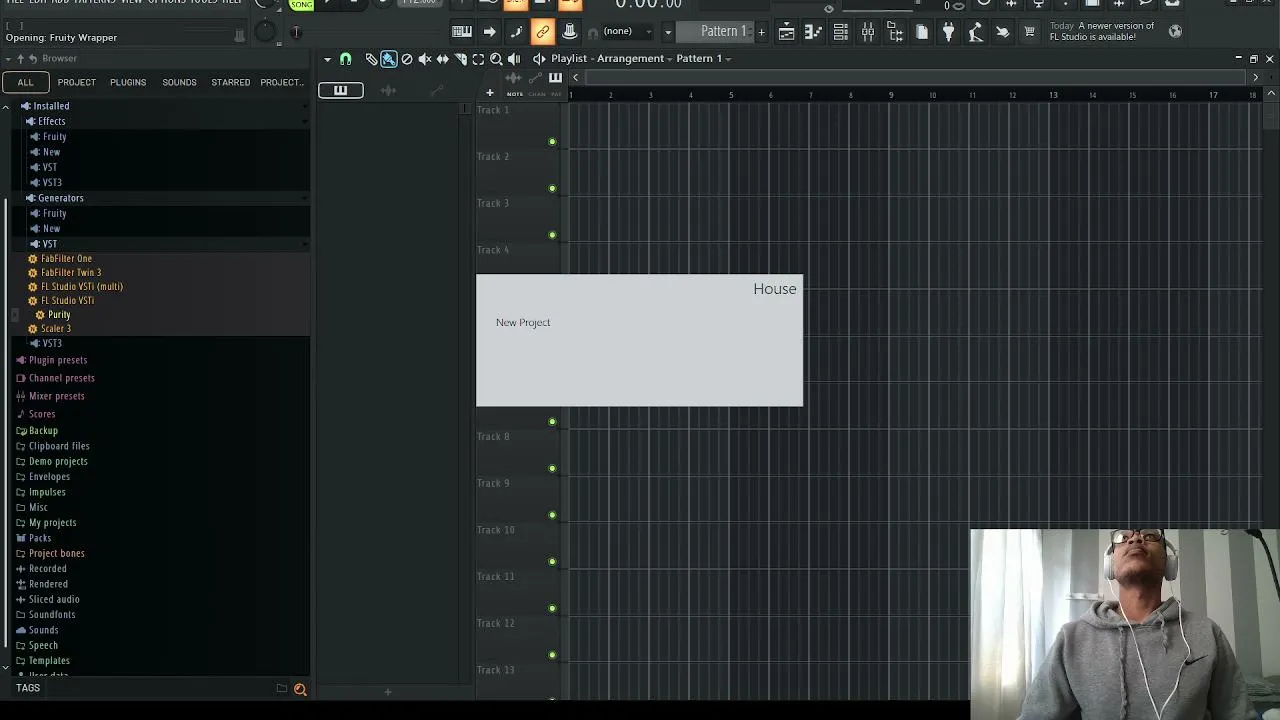Choose the Select tool in Playlist toolbar
This screenshot has height=720, width=1280.
478,59
